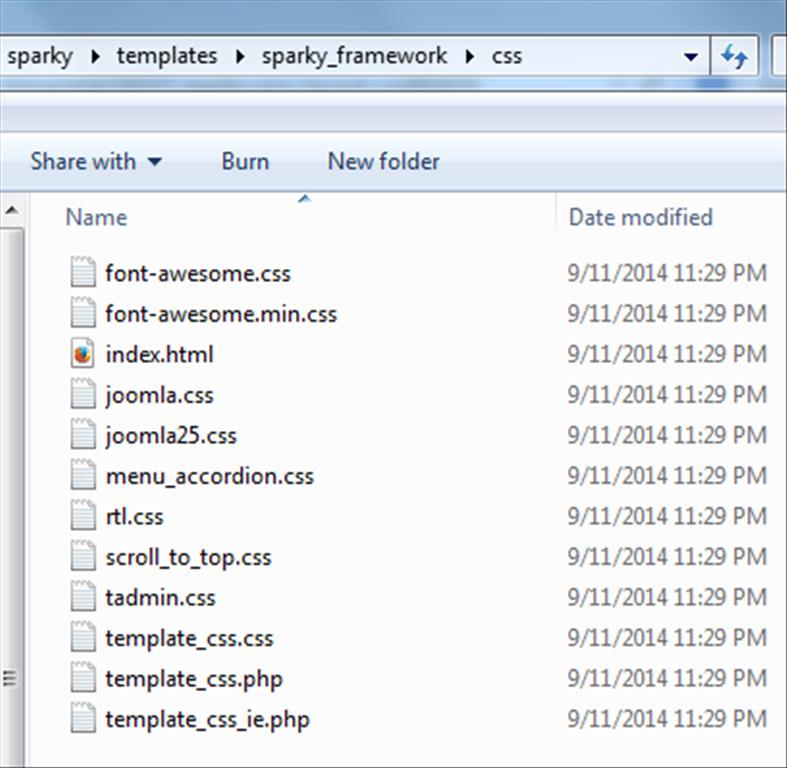Click the Firefox icon beside index.html
Screen dimensions: 787x768
pos(83,353)
